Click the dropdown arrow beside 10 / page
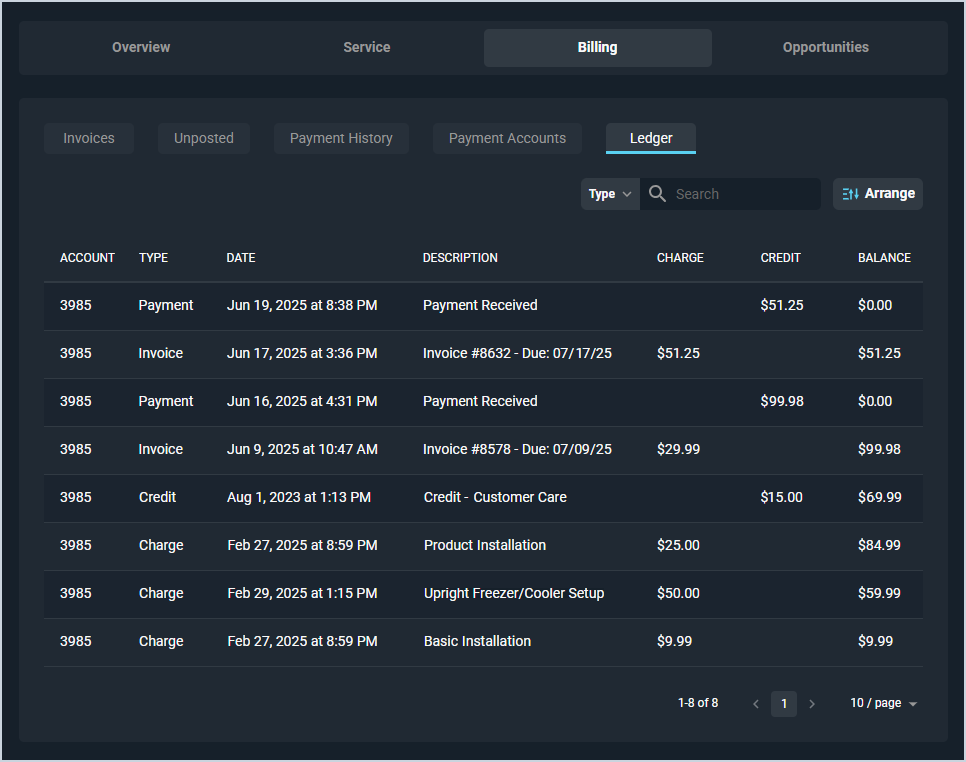Screen dimensions: 966x762 click(913, 703)
